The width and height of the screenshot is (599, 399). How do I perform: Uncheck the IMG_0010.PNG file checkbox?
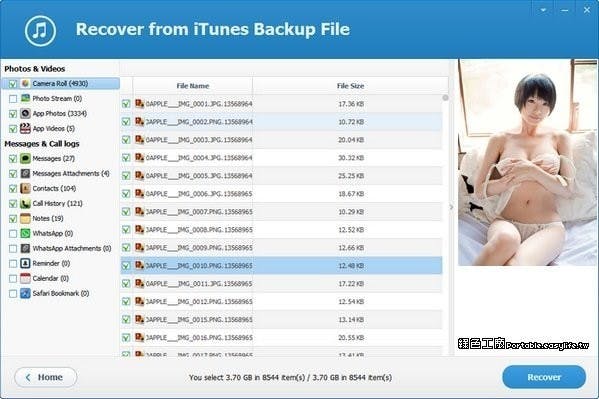(126, 266)
